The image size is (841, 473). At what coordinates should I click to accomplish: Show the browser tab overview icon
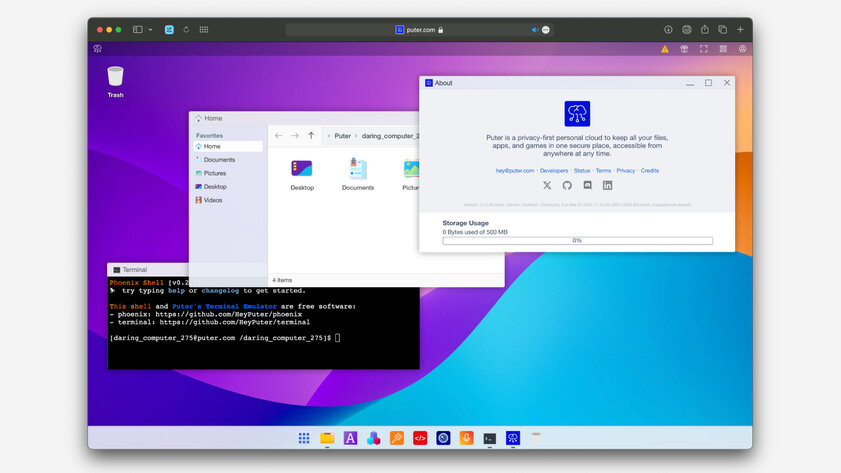722,30
